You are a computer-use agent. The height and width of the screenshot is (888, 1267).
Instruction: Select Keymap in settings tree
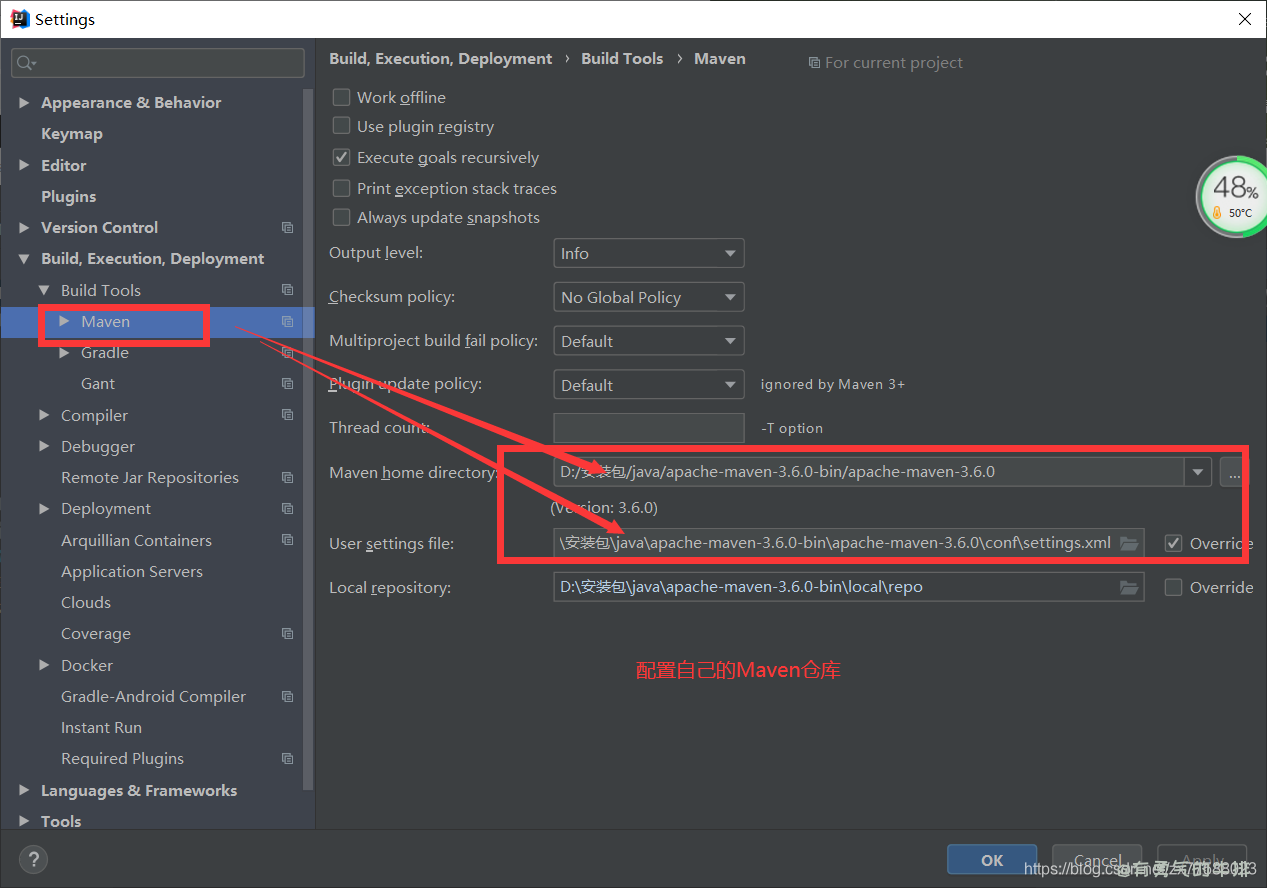pos(72,134)
